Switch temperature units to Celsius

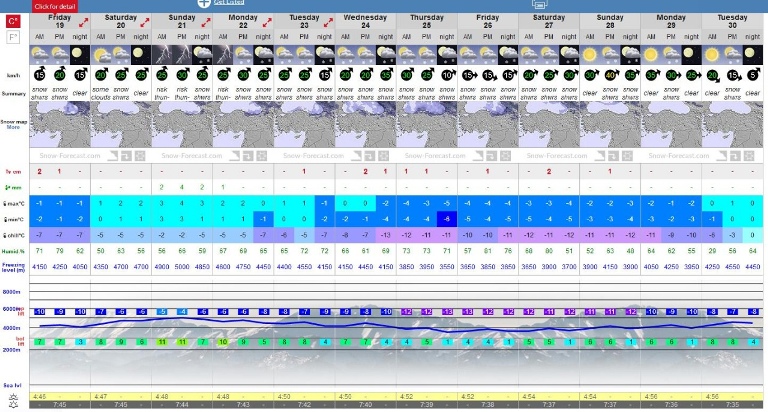[x=14, y=20]
